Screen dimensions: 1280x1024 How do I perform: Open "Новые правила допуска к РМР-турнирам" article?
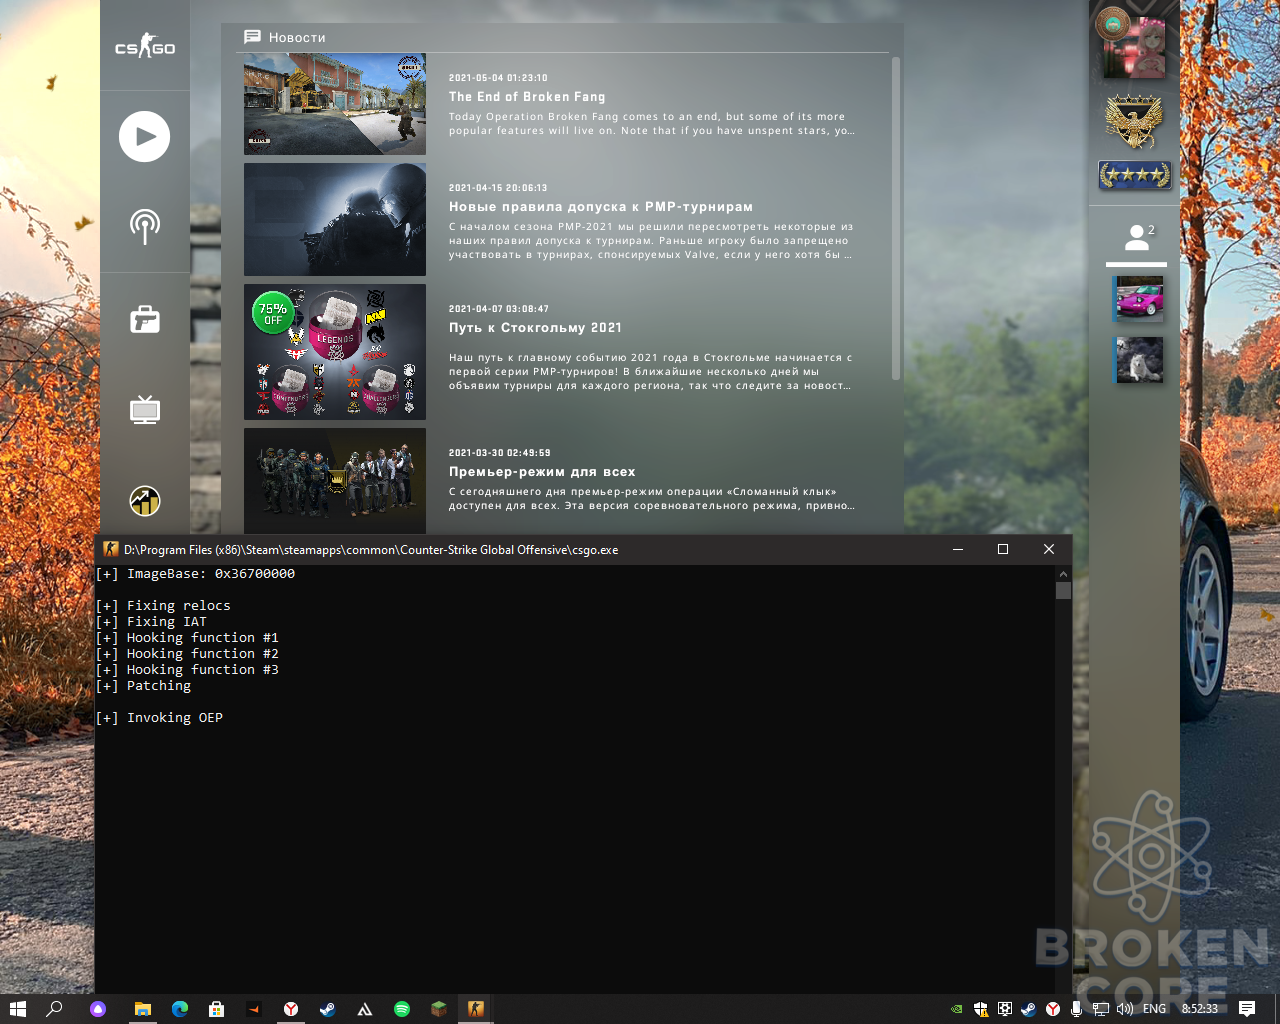pos(601,207)
